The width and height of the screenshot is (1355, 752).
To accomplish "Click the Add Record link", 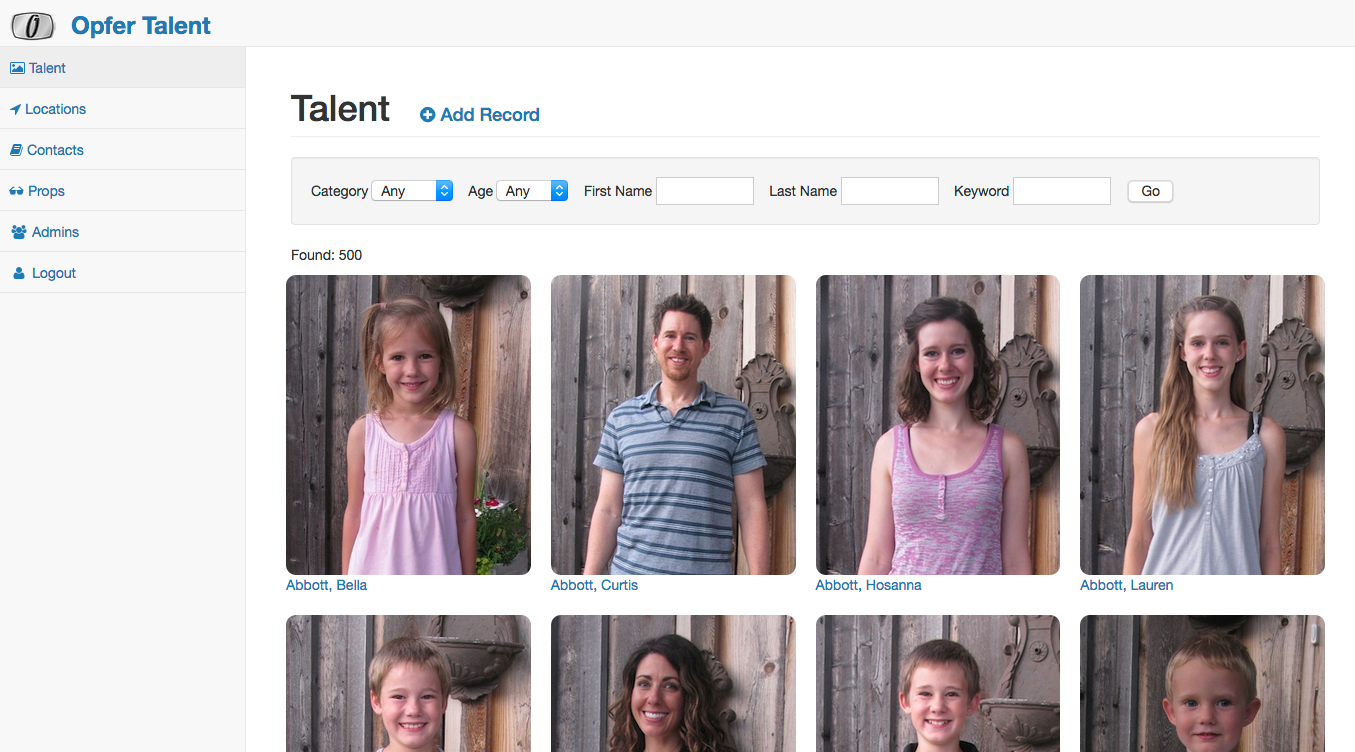I will (480, 115).
